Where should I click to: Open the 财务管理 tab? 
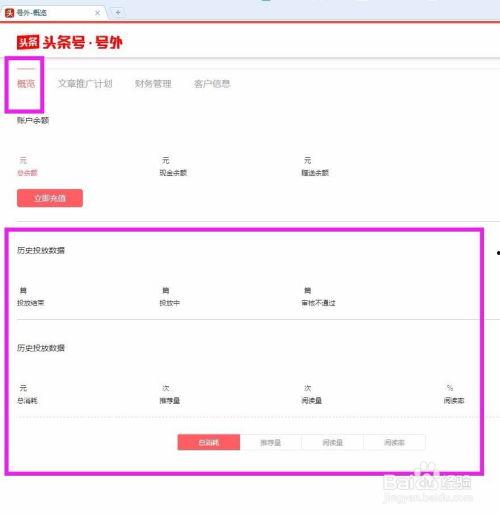tap(153, 84)
